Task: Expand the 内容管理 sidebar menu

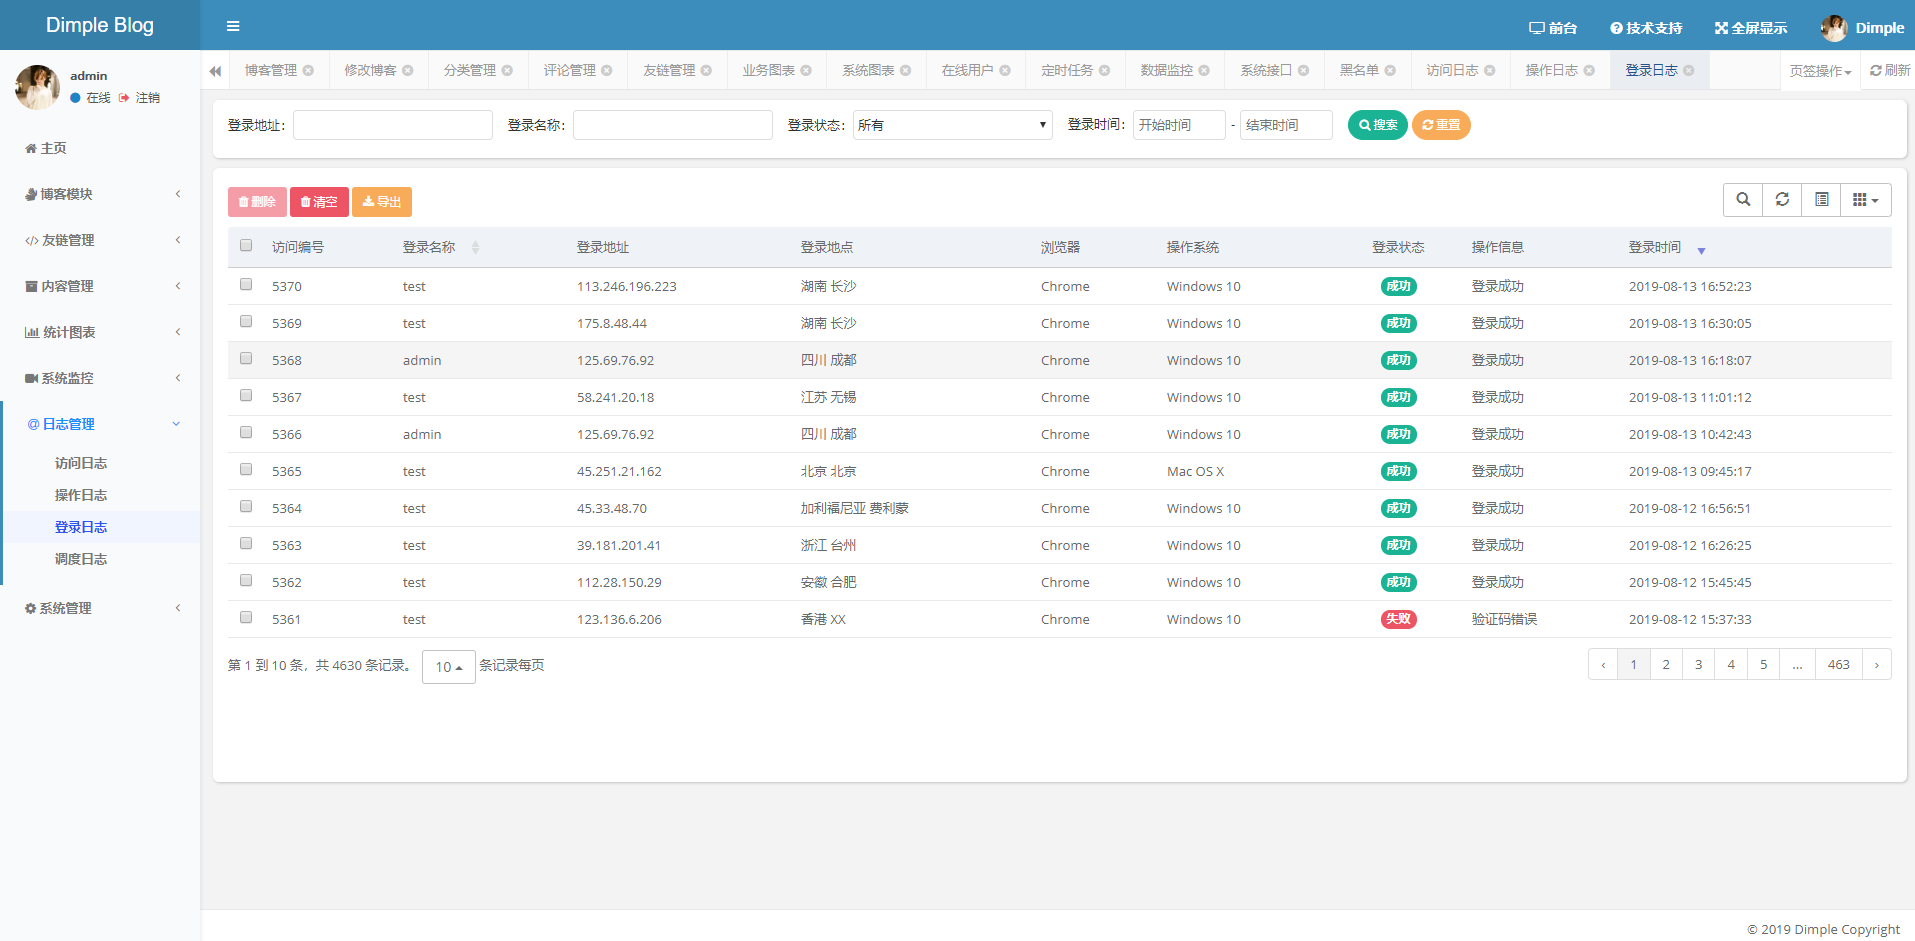Action: point(100,286)
